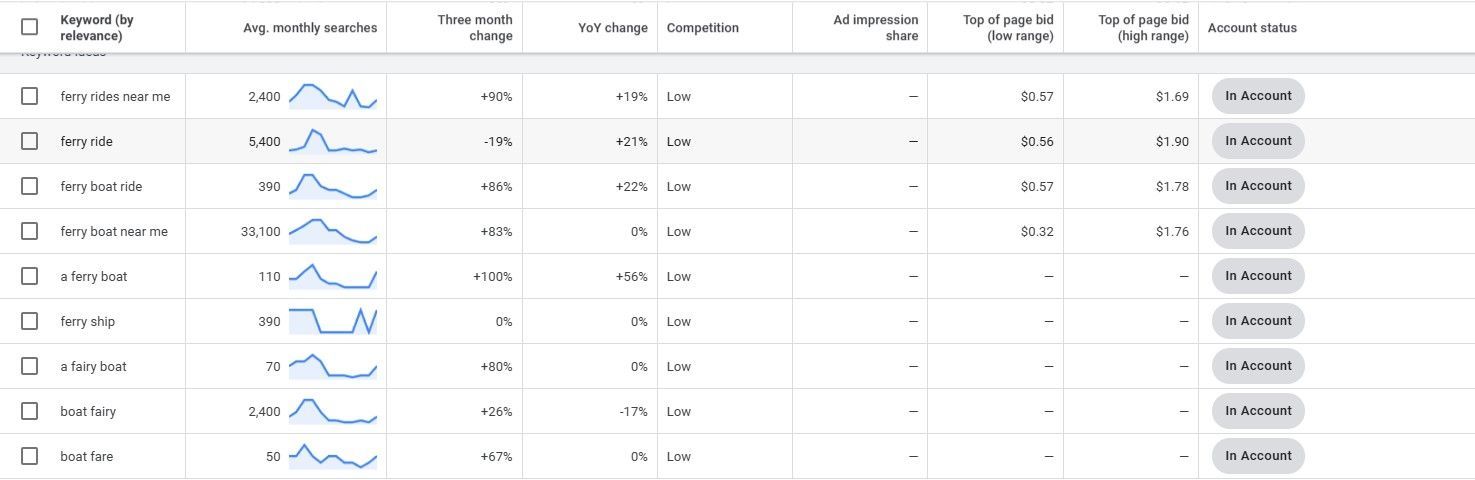Image resolution: width=1475 pixels, height=480 pixels.
Task: Select the boat fare keyword checkbox
Action: pos(29,456)
